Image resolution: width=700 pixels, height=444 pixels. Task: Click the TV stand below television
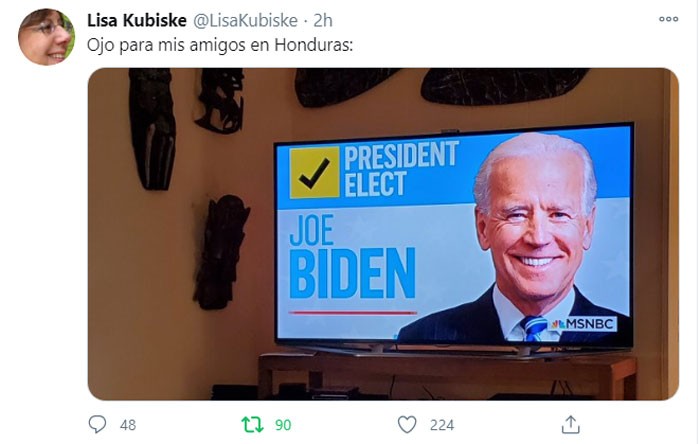coord(447,374)
